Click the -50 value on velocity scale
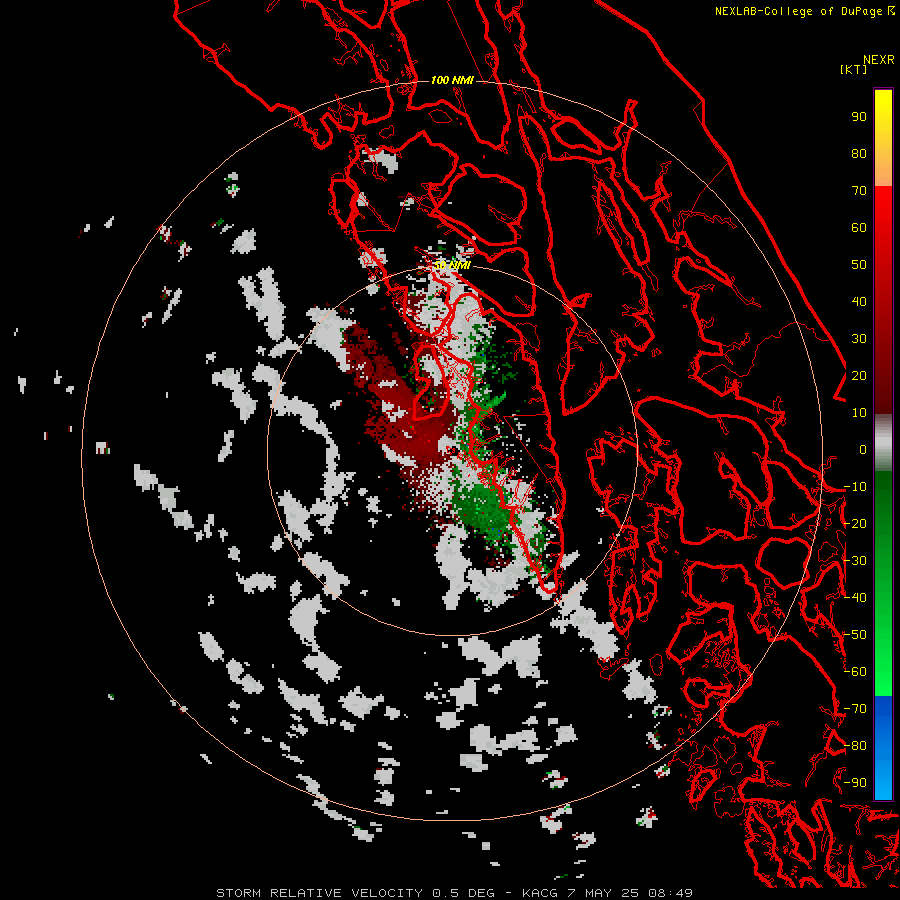The image size is (900, 900). (855, 635)
